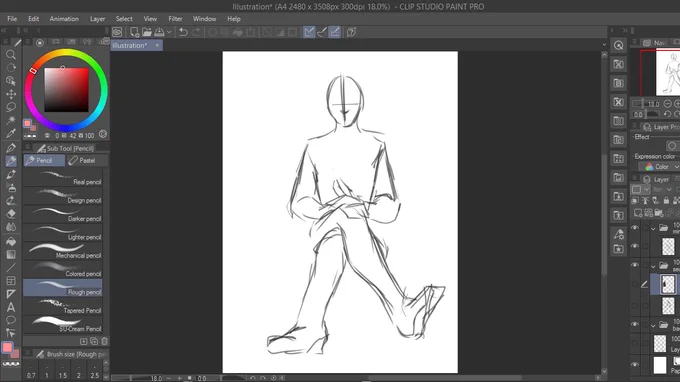
Task: Choose the Real pencil brush
Action: coord(63,178)
